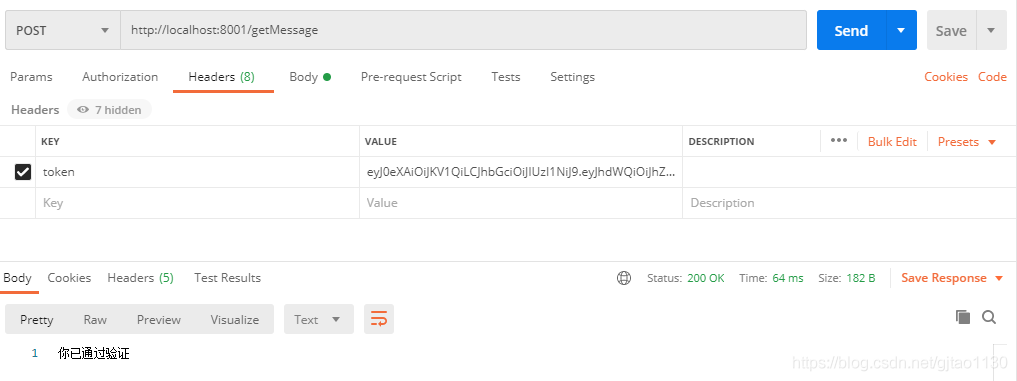Show the 7 hidden headers via eye icon

click(x=110, y=110)
